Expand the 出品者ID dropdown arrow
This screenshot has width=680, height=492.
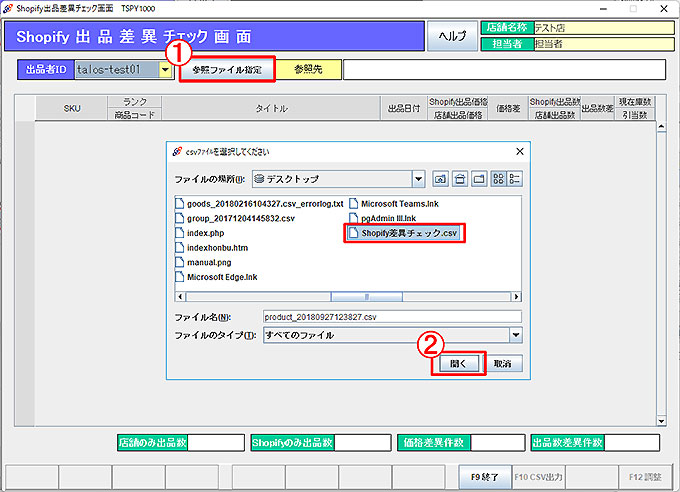coord(165,69)
